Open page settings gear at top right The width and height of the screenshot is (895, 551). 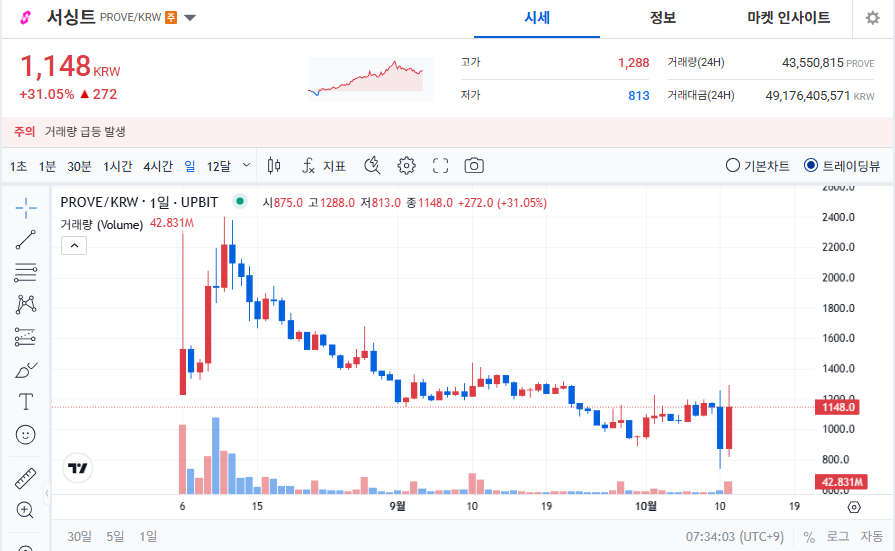coord(873,18)
